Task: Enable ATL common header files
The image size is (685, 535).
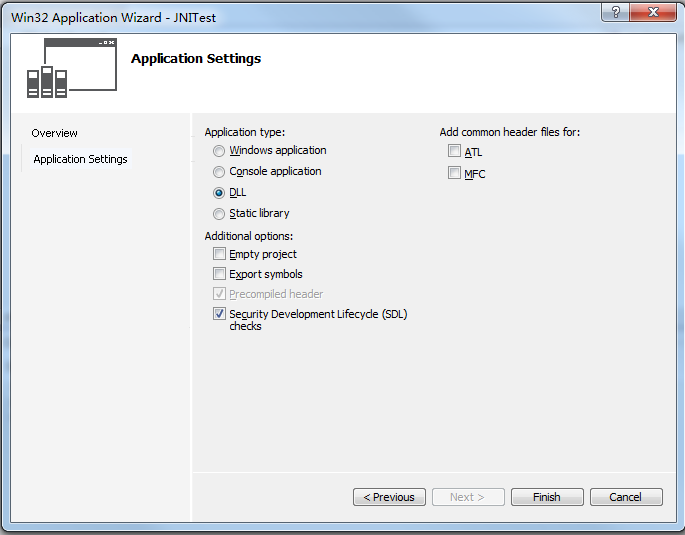Action: point(455,152)
